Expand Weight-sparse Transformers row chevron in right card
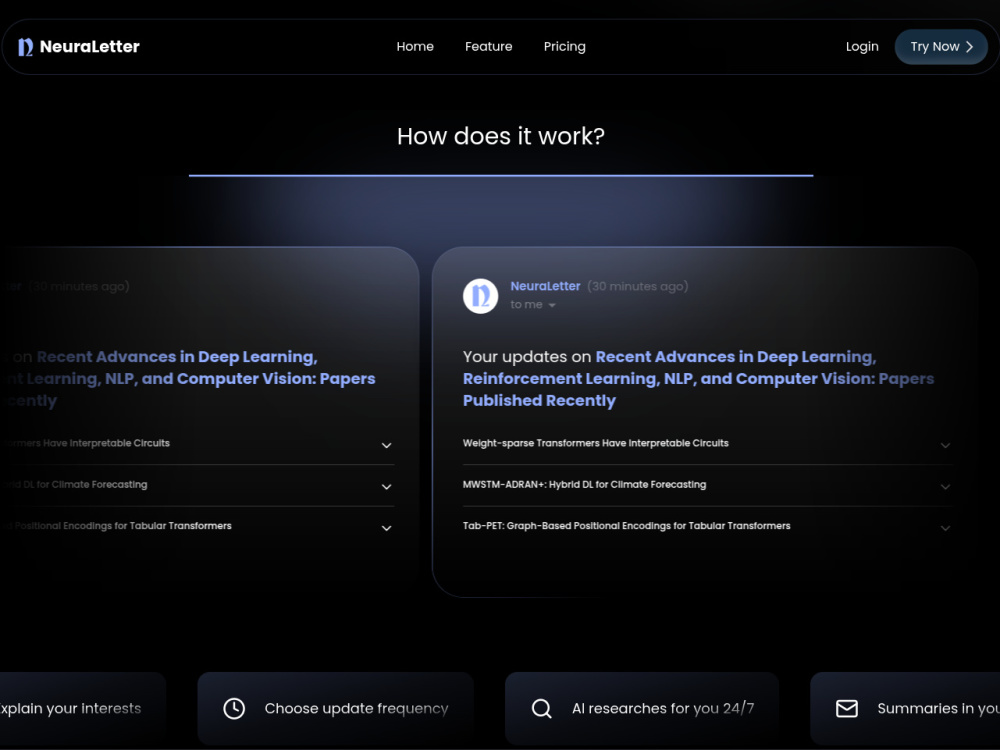Image resolution: width=1000 pixels, height=750 pixels. click(x=945, y=445)
